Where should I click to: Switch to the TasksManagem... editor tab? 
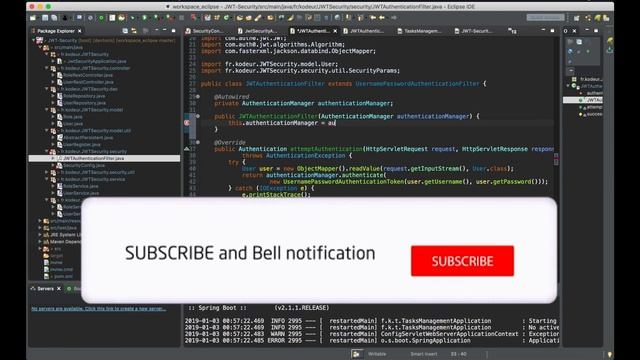[x=419, y=31]
